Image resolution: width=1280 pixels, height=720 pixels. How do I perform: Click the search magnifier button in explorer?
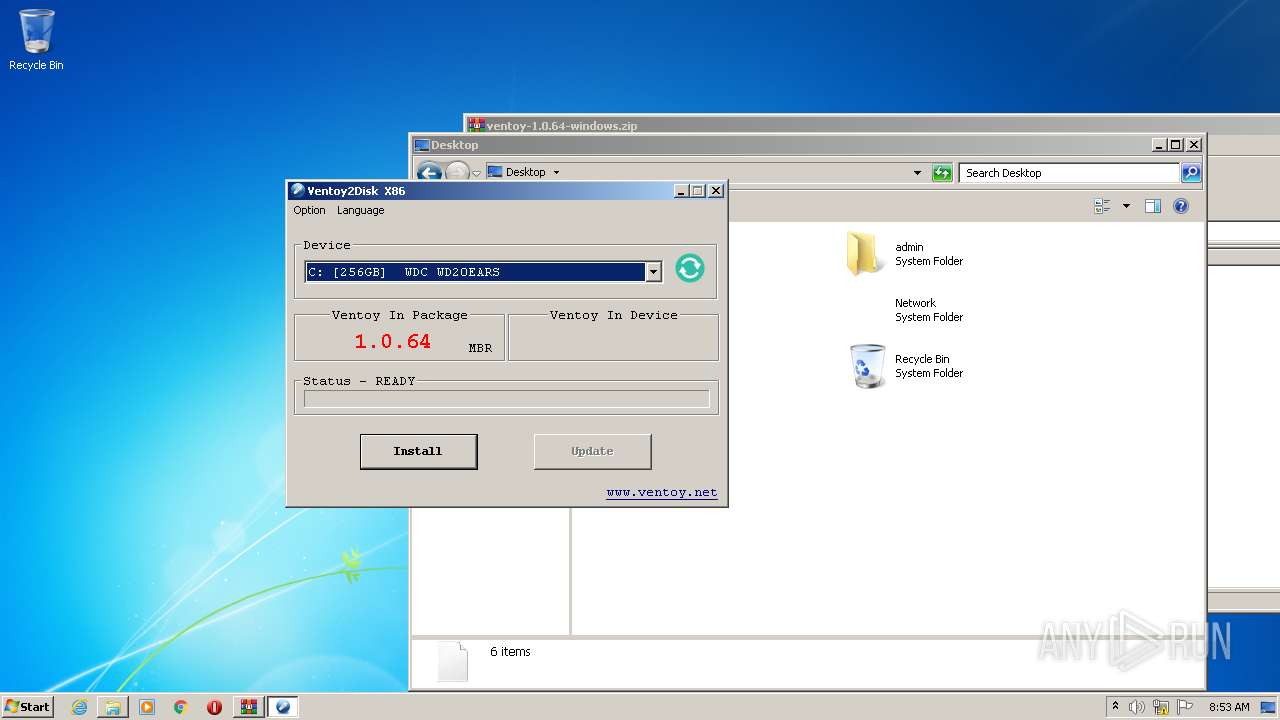point(1190,173)
